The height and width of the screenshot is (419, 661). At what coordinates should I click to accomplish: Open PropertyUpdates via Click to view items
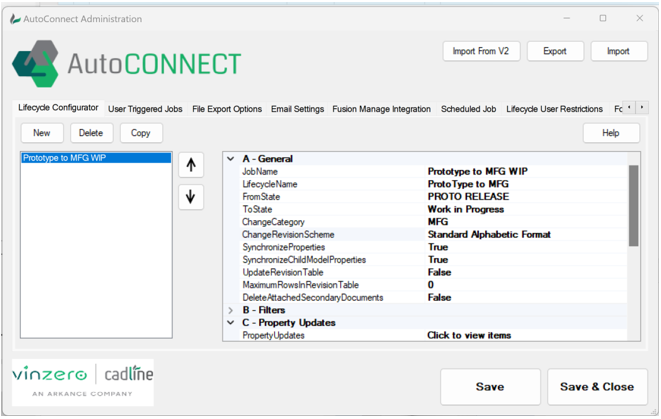click(469, 336)
